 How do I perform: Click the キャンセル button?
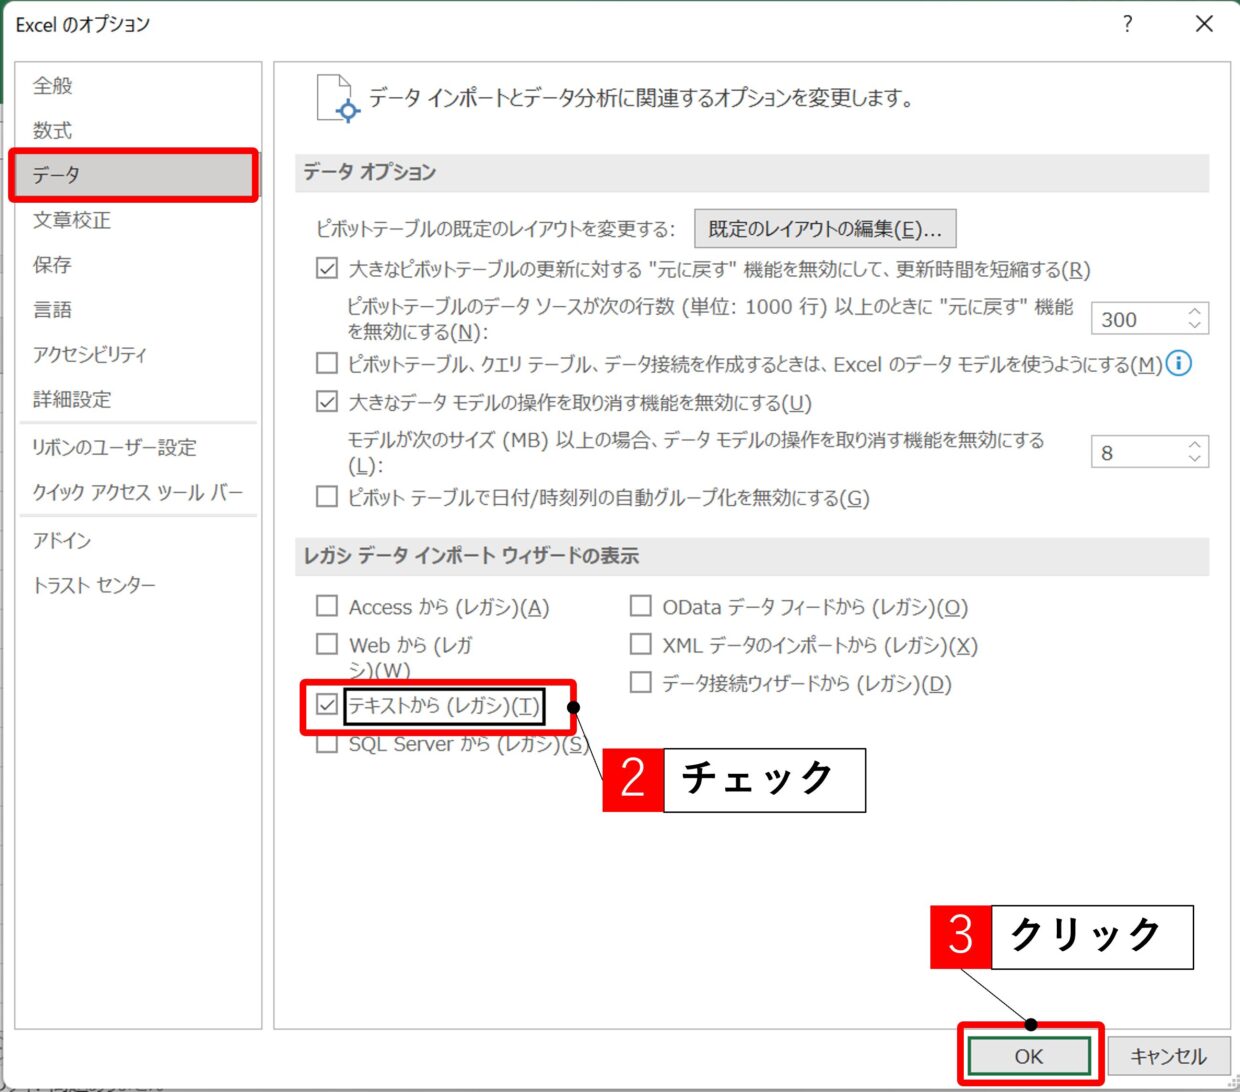click(x=1168, y=1056)
